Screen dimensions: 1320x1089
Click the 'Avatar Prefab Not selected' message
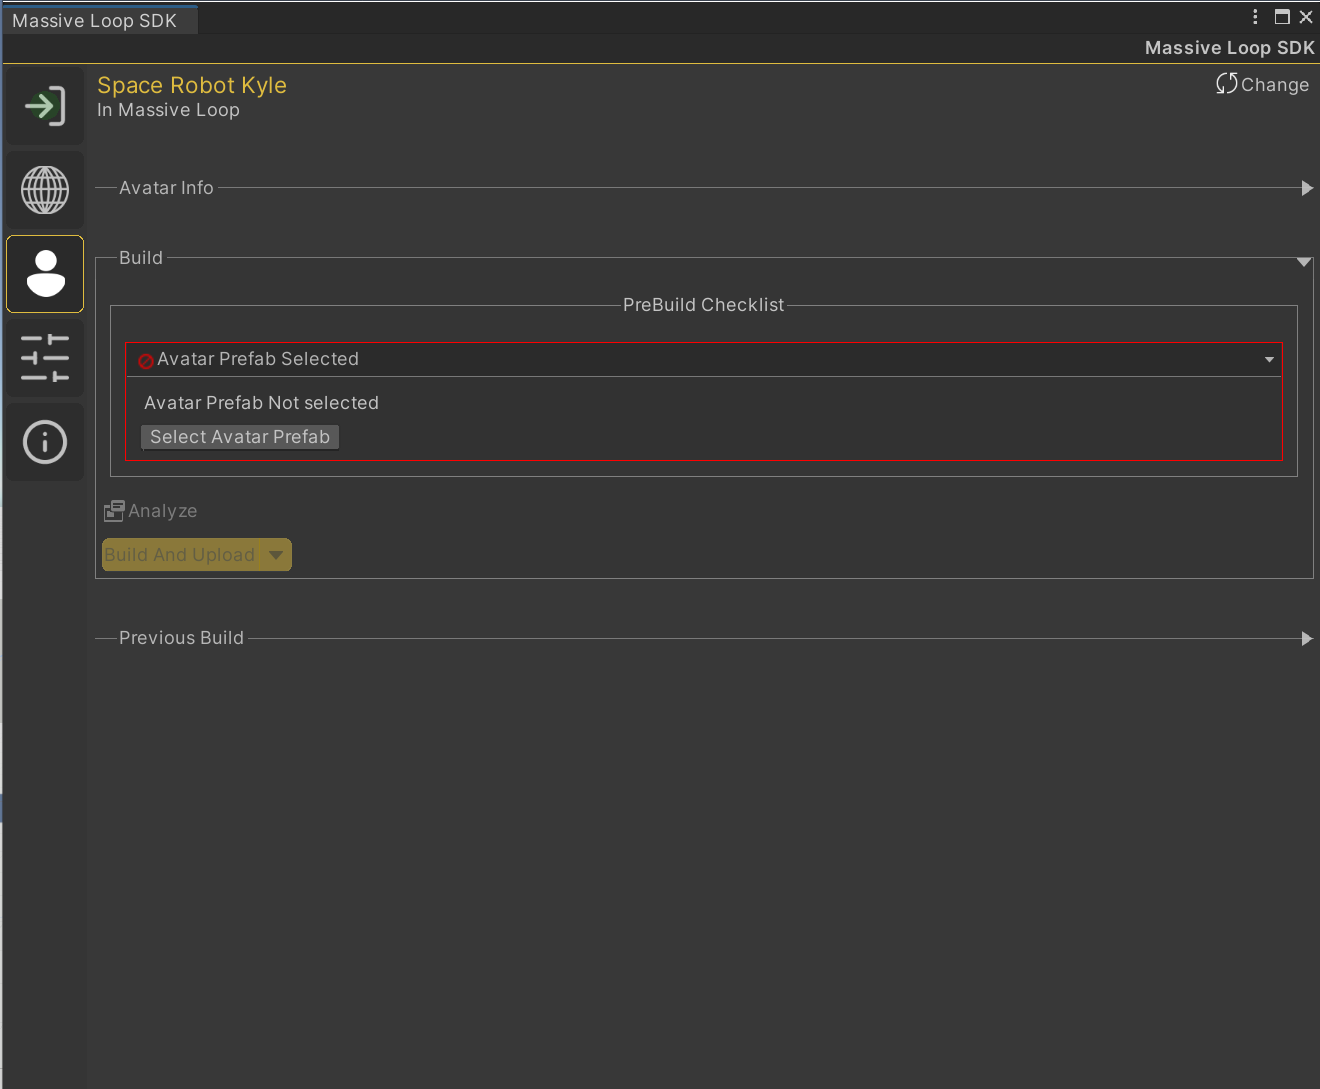pos(261,403)
